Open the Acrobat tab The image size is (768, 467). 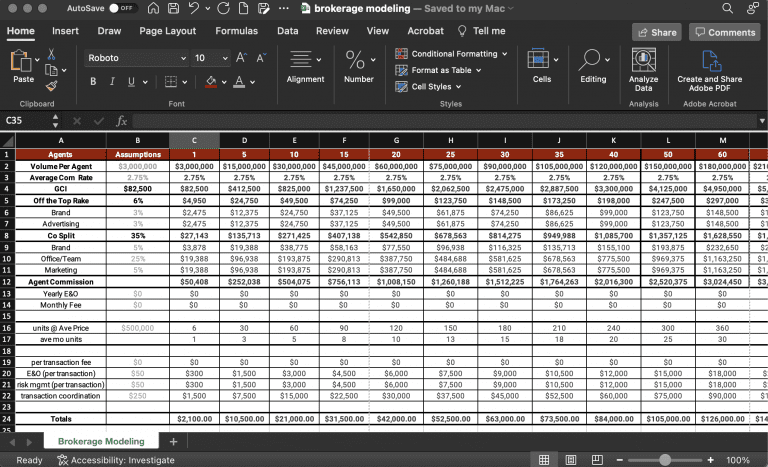pos(425,31)
